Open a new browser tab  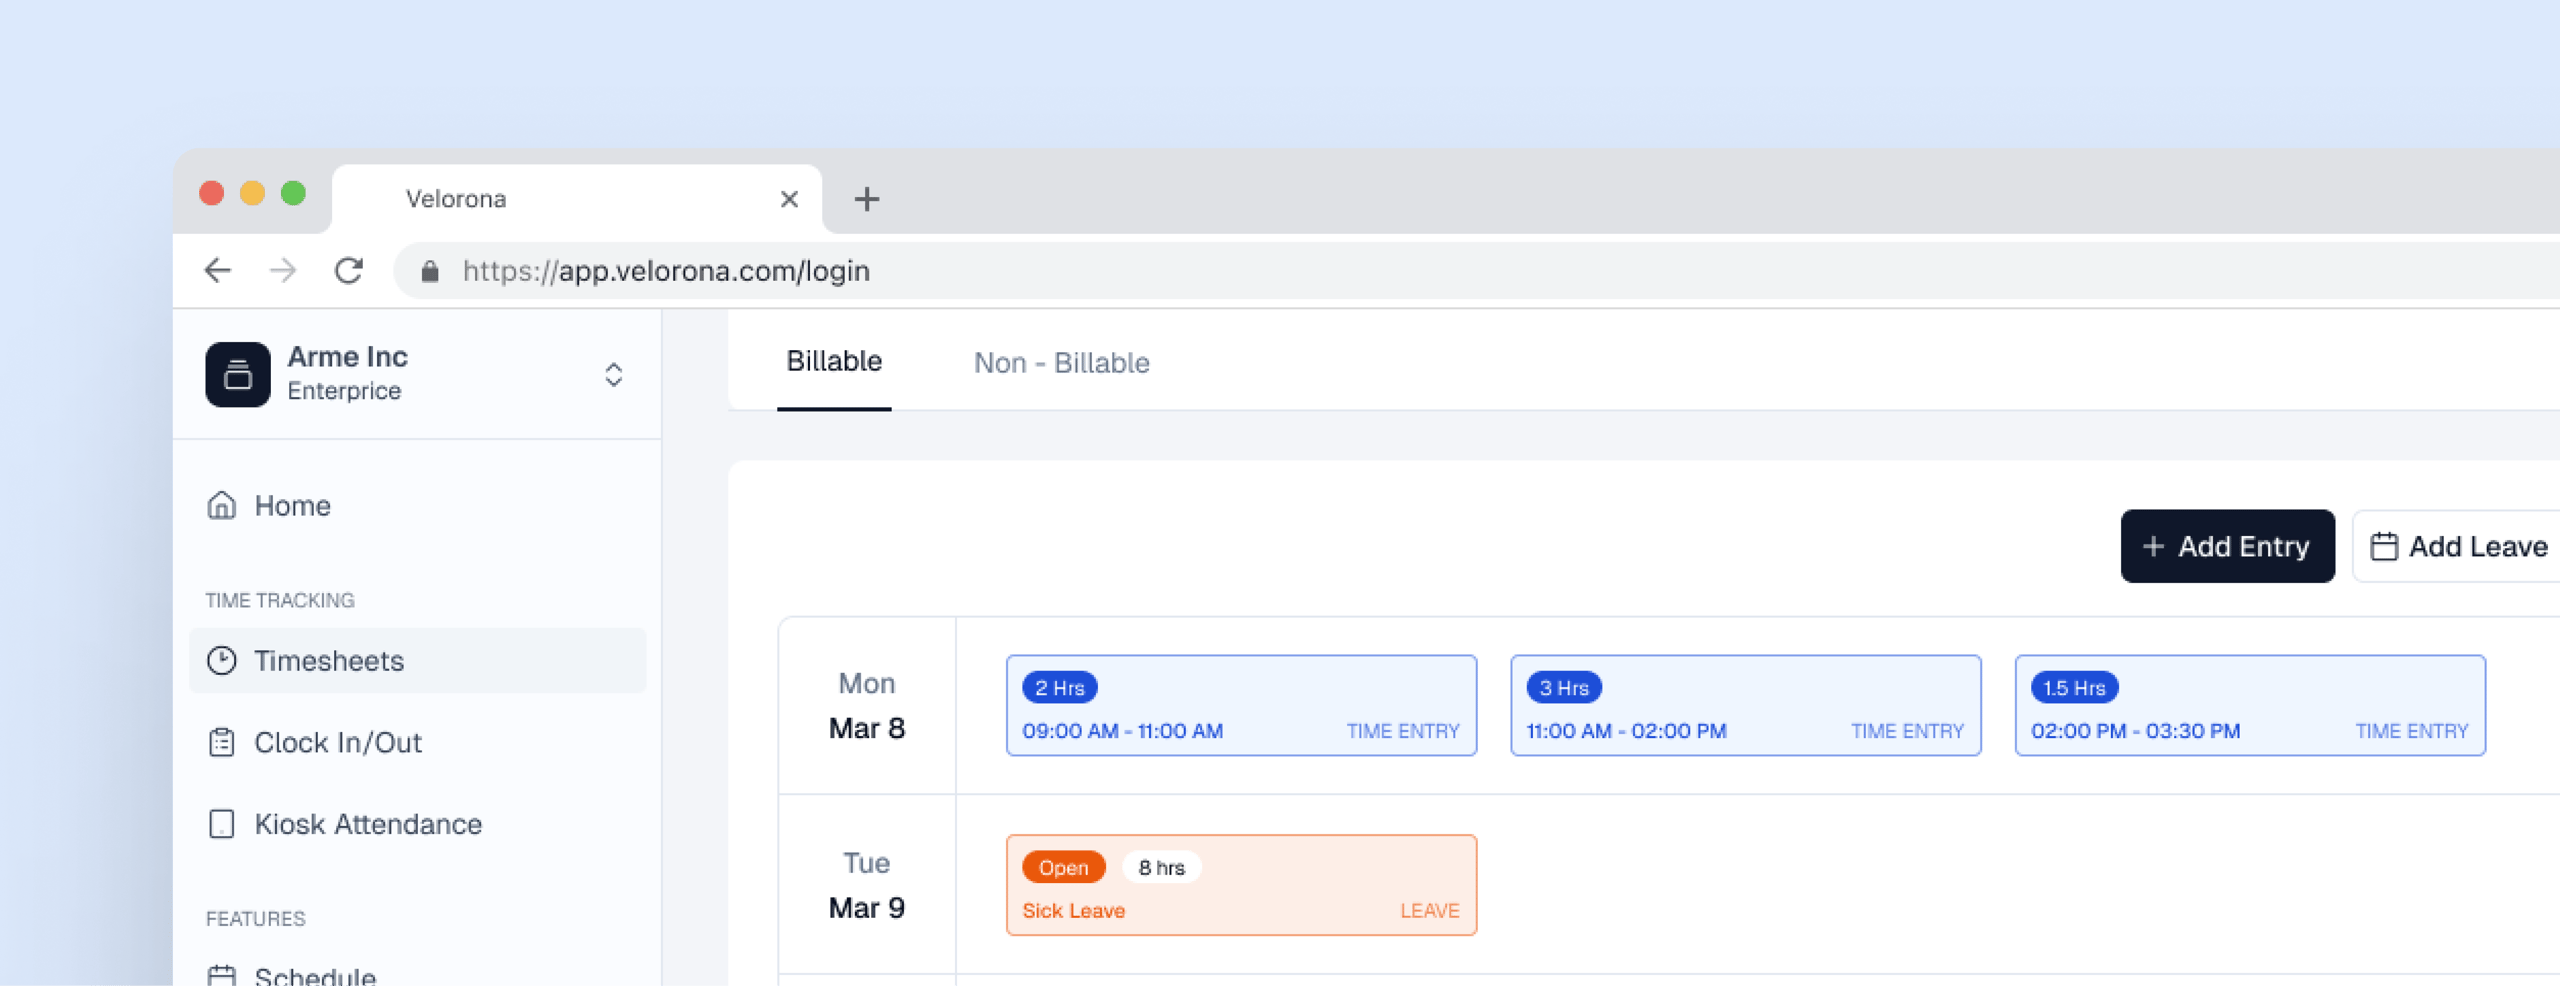pyautogui.click(x=867, y=199)
